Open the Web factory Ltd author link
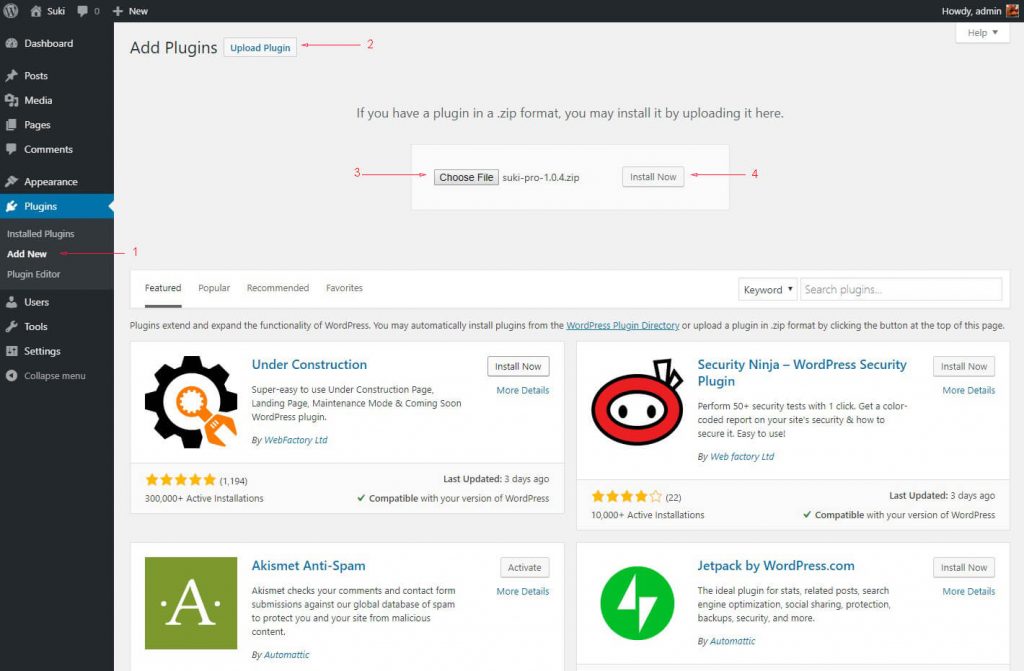 pos(742,457)
